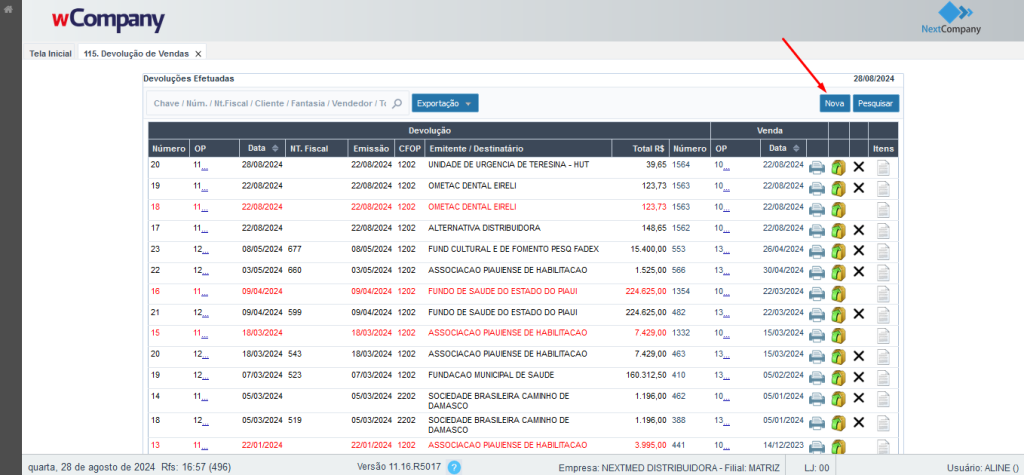Select the Emitente / Destinatário column header
The height and width of the screenshot is (475, 1024).
click(518, 148)
